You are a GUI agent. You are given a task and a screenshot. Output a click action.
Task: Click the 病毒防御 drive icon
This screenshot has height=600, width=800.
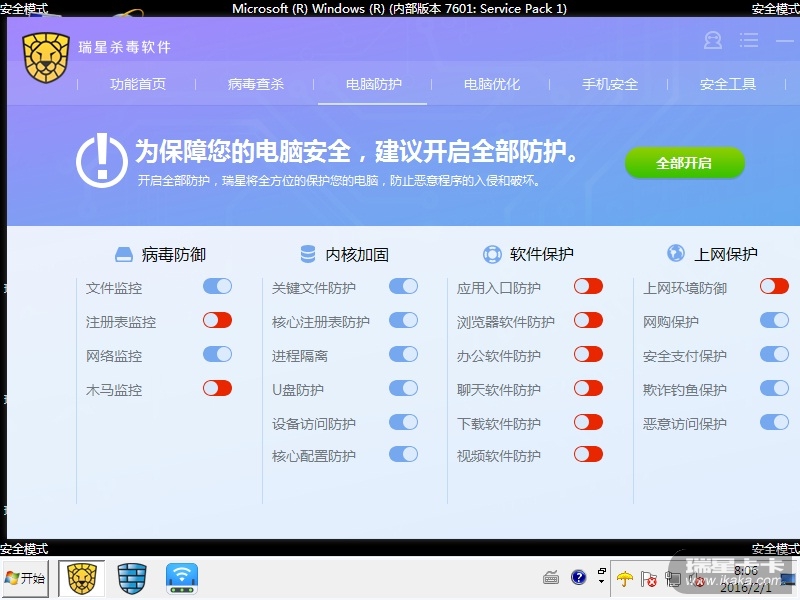pos(123,254)
